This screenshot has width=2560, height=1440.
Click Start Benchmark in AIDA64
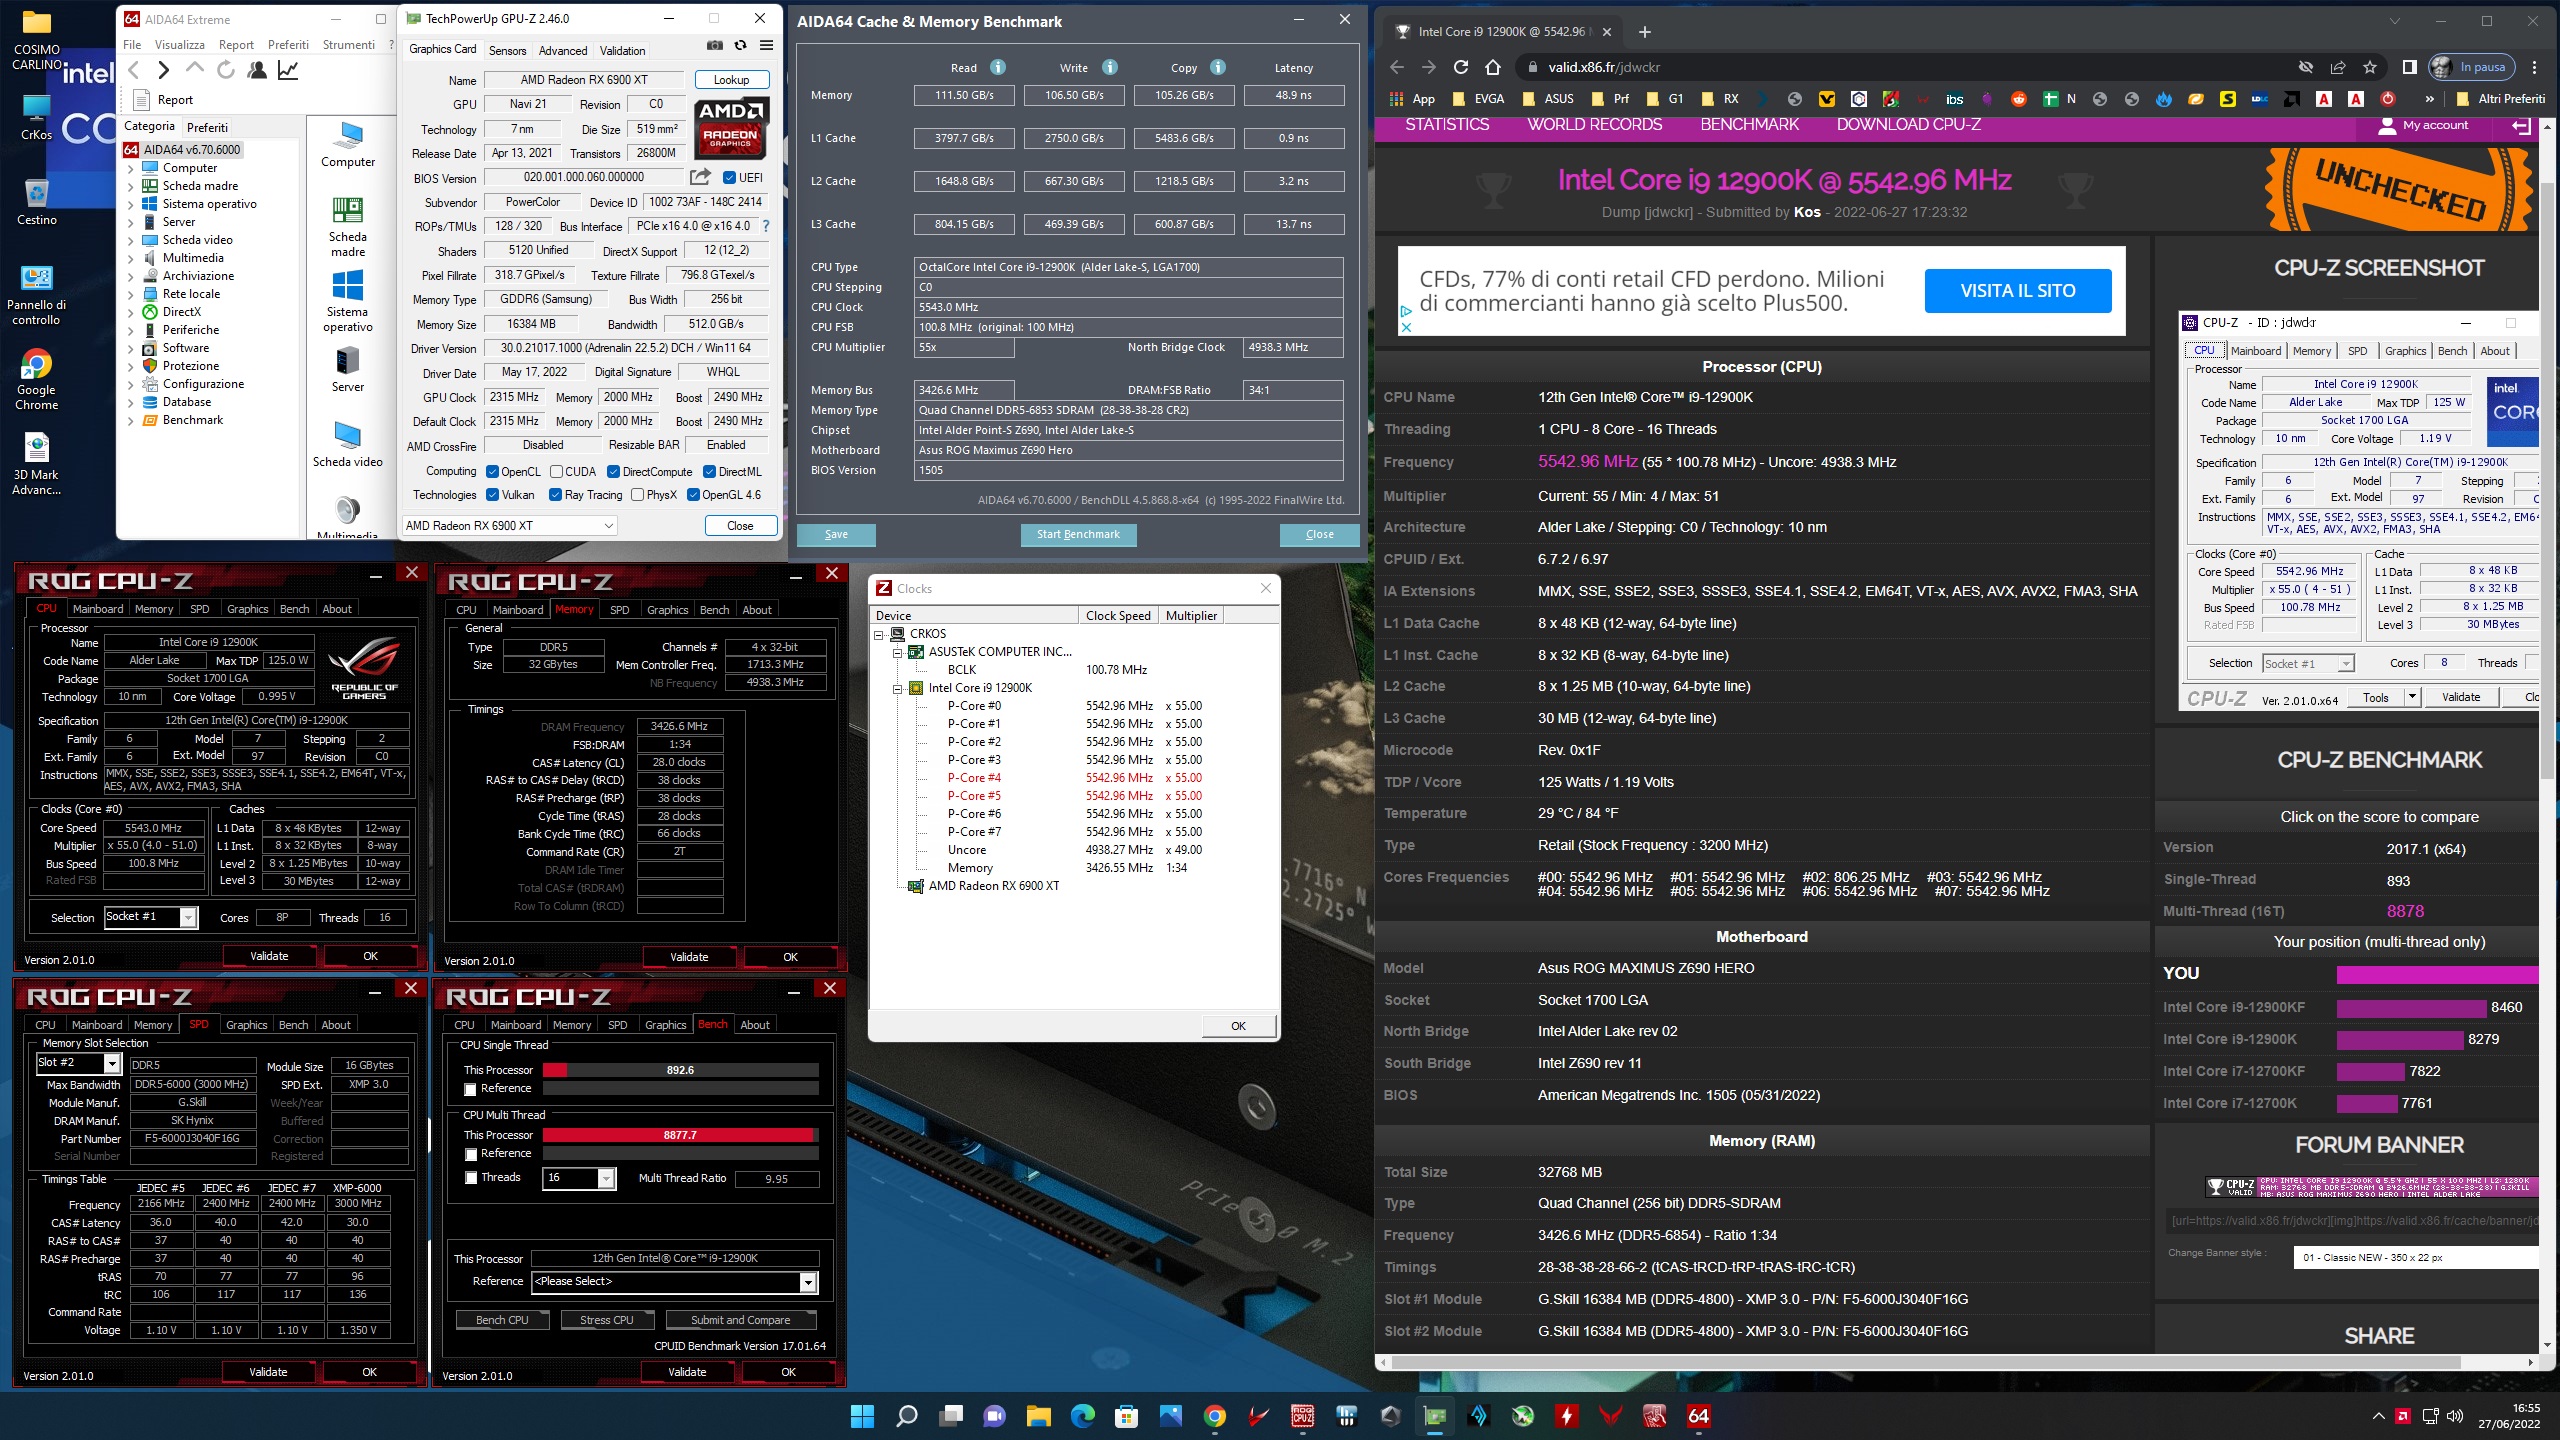pyautogui.click(x=1078, y=535)
